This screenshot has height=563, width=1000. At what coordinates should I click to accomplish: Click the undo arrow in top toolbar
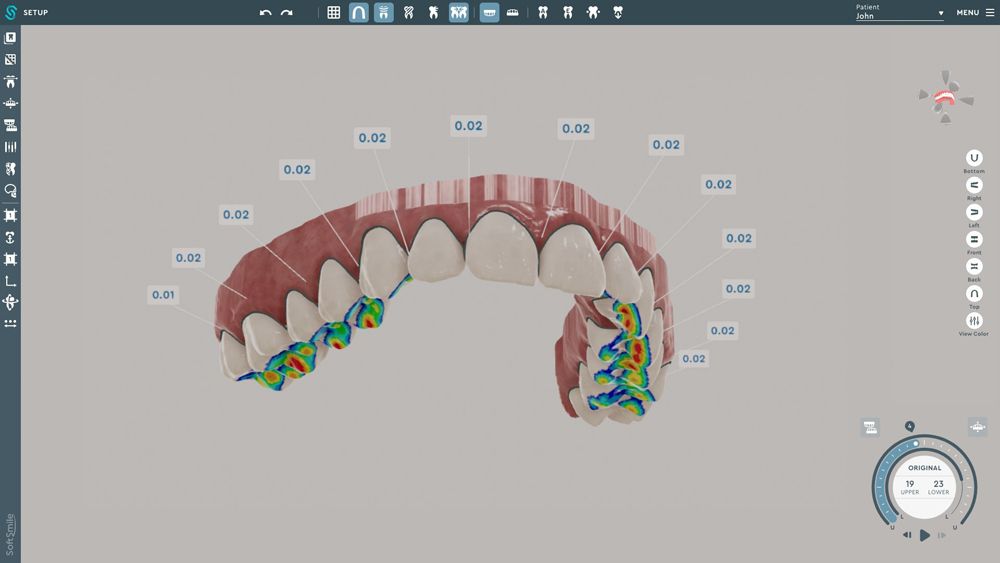tap(266, 12)
